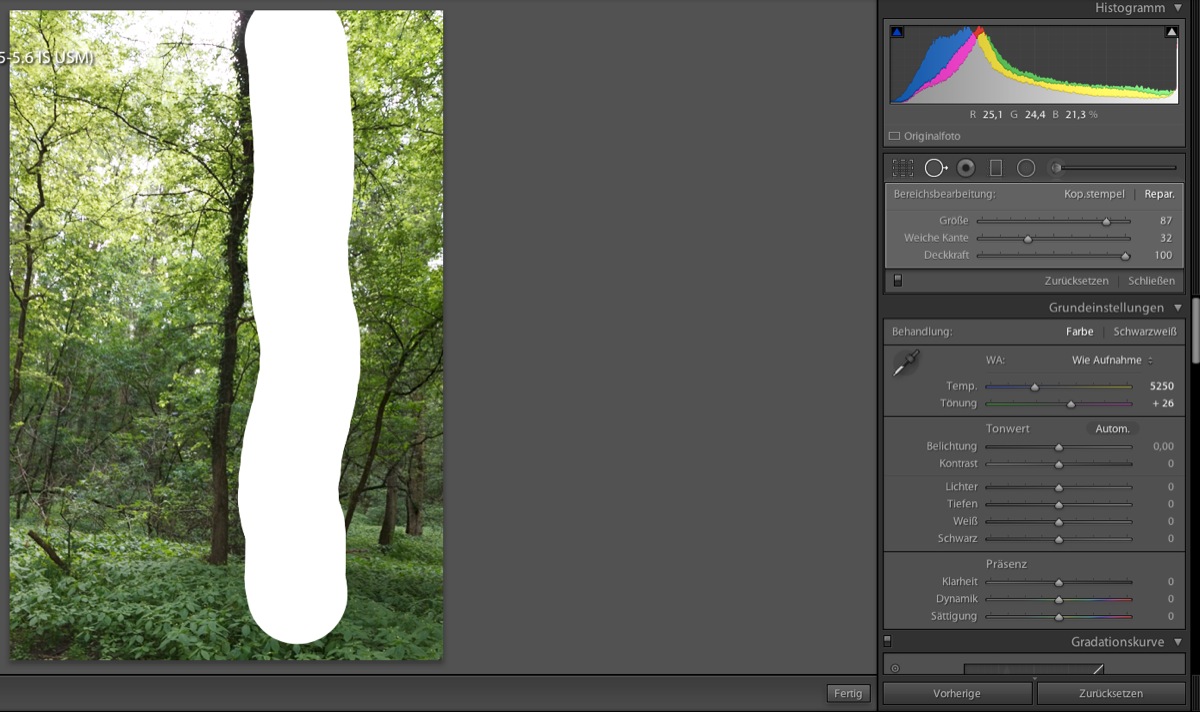
Task: Toggle the spot removal panel switch
Action: pos(897,281)
